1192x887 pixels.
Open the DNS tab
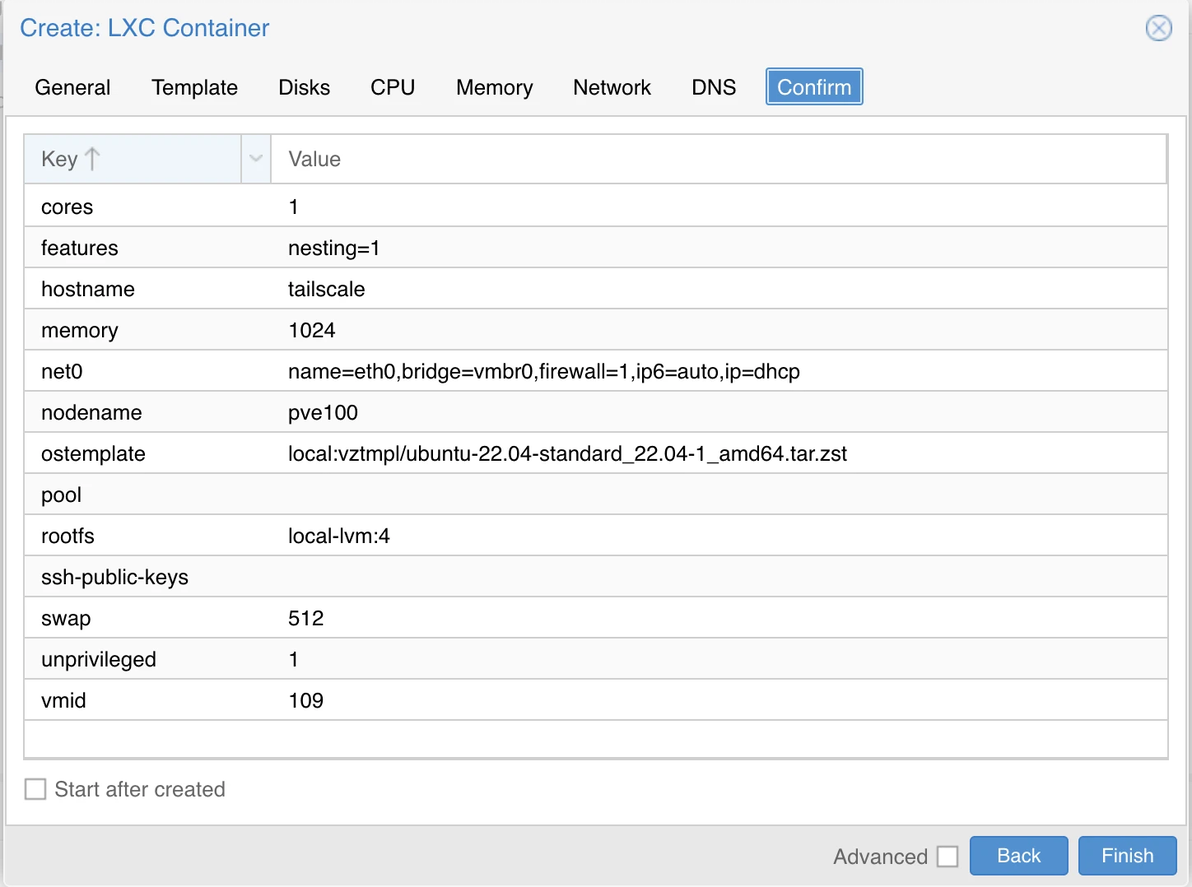coord(713,87)
